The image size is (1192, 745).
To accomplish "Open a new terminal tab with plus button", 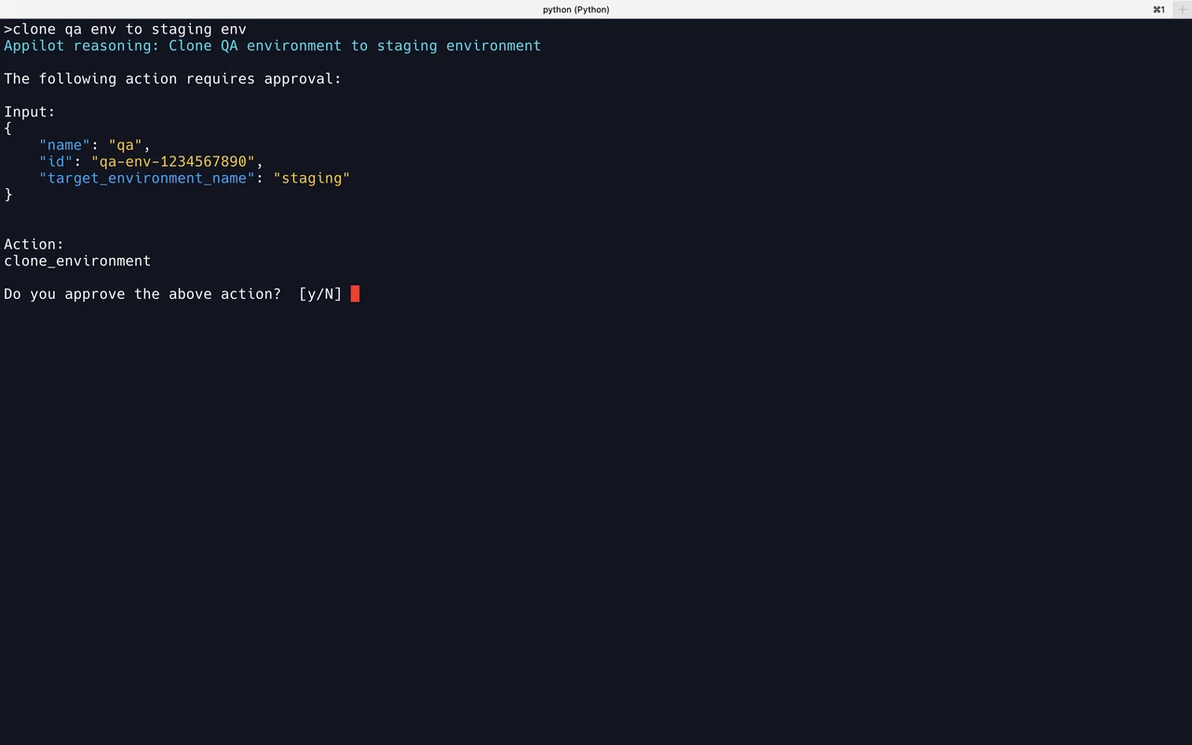I will (1182, 9).
